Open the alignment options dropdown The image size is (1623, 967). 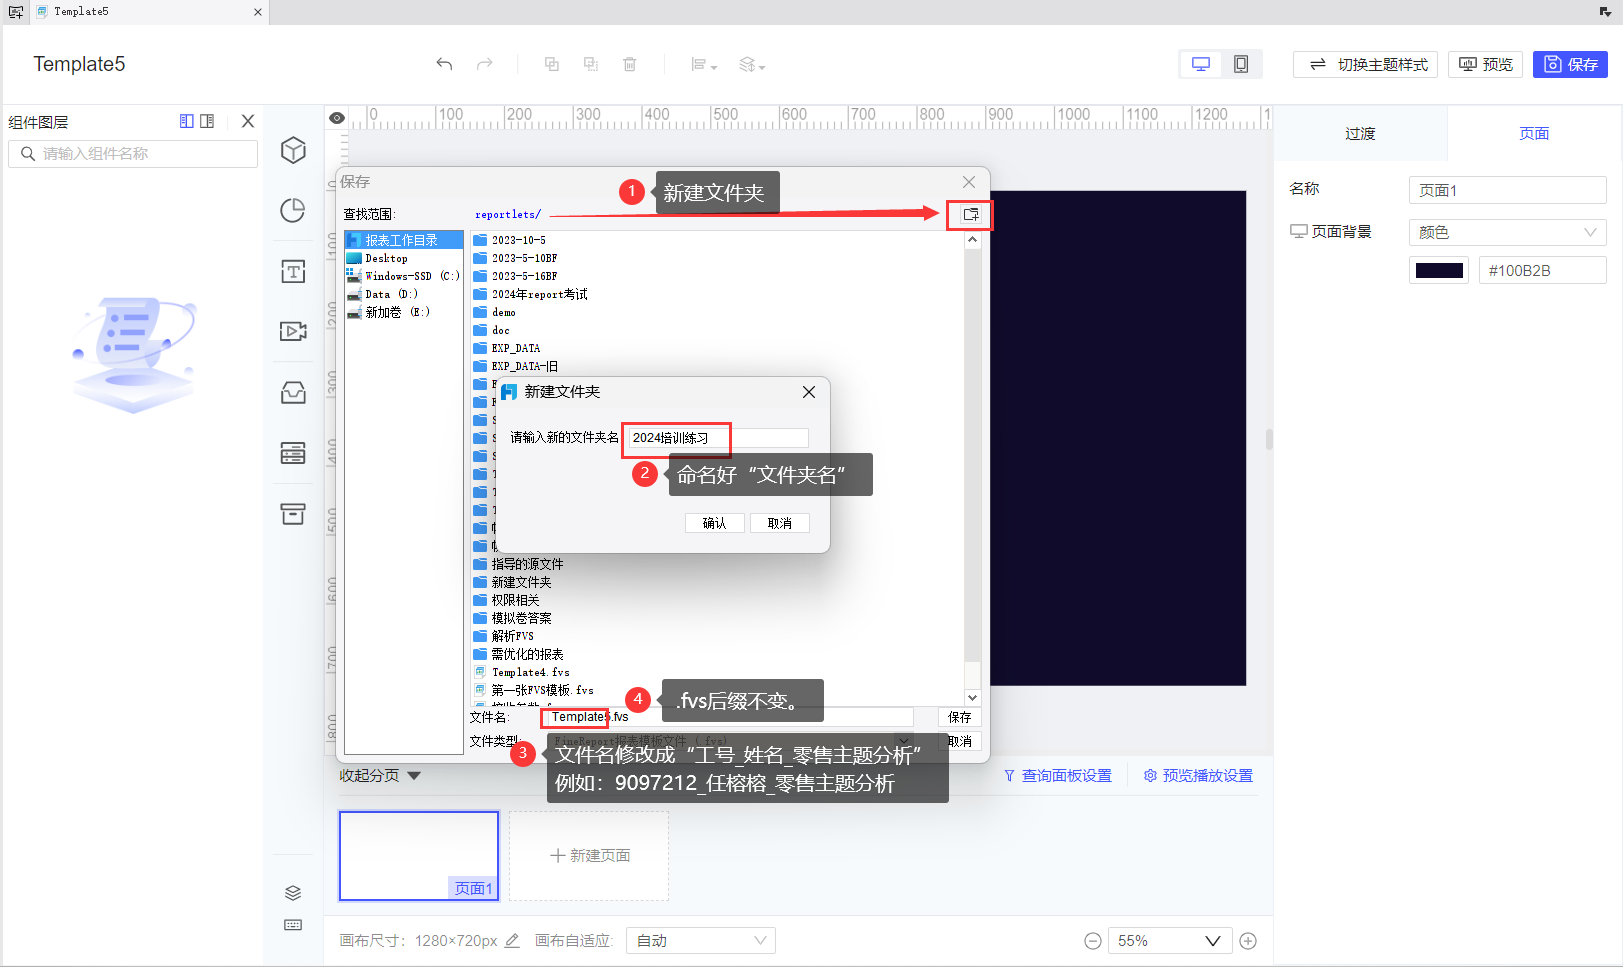click(x=704, y=64)
